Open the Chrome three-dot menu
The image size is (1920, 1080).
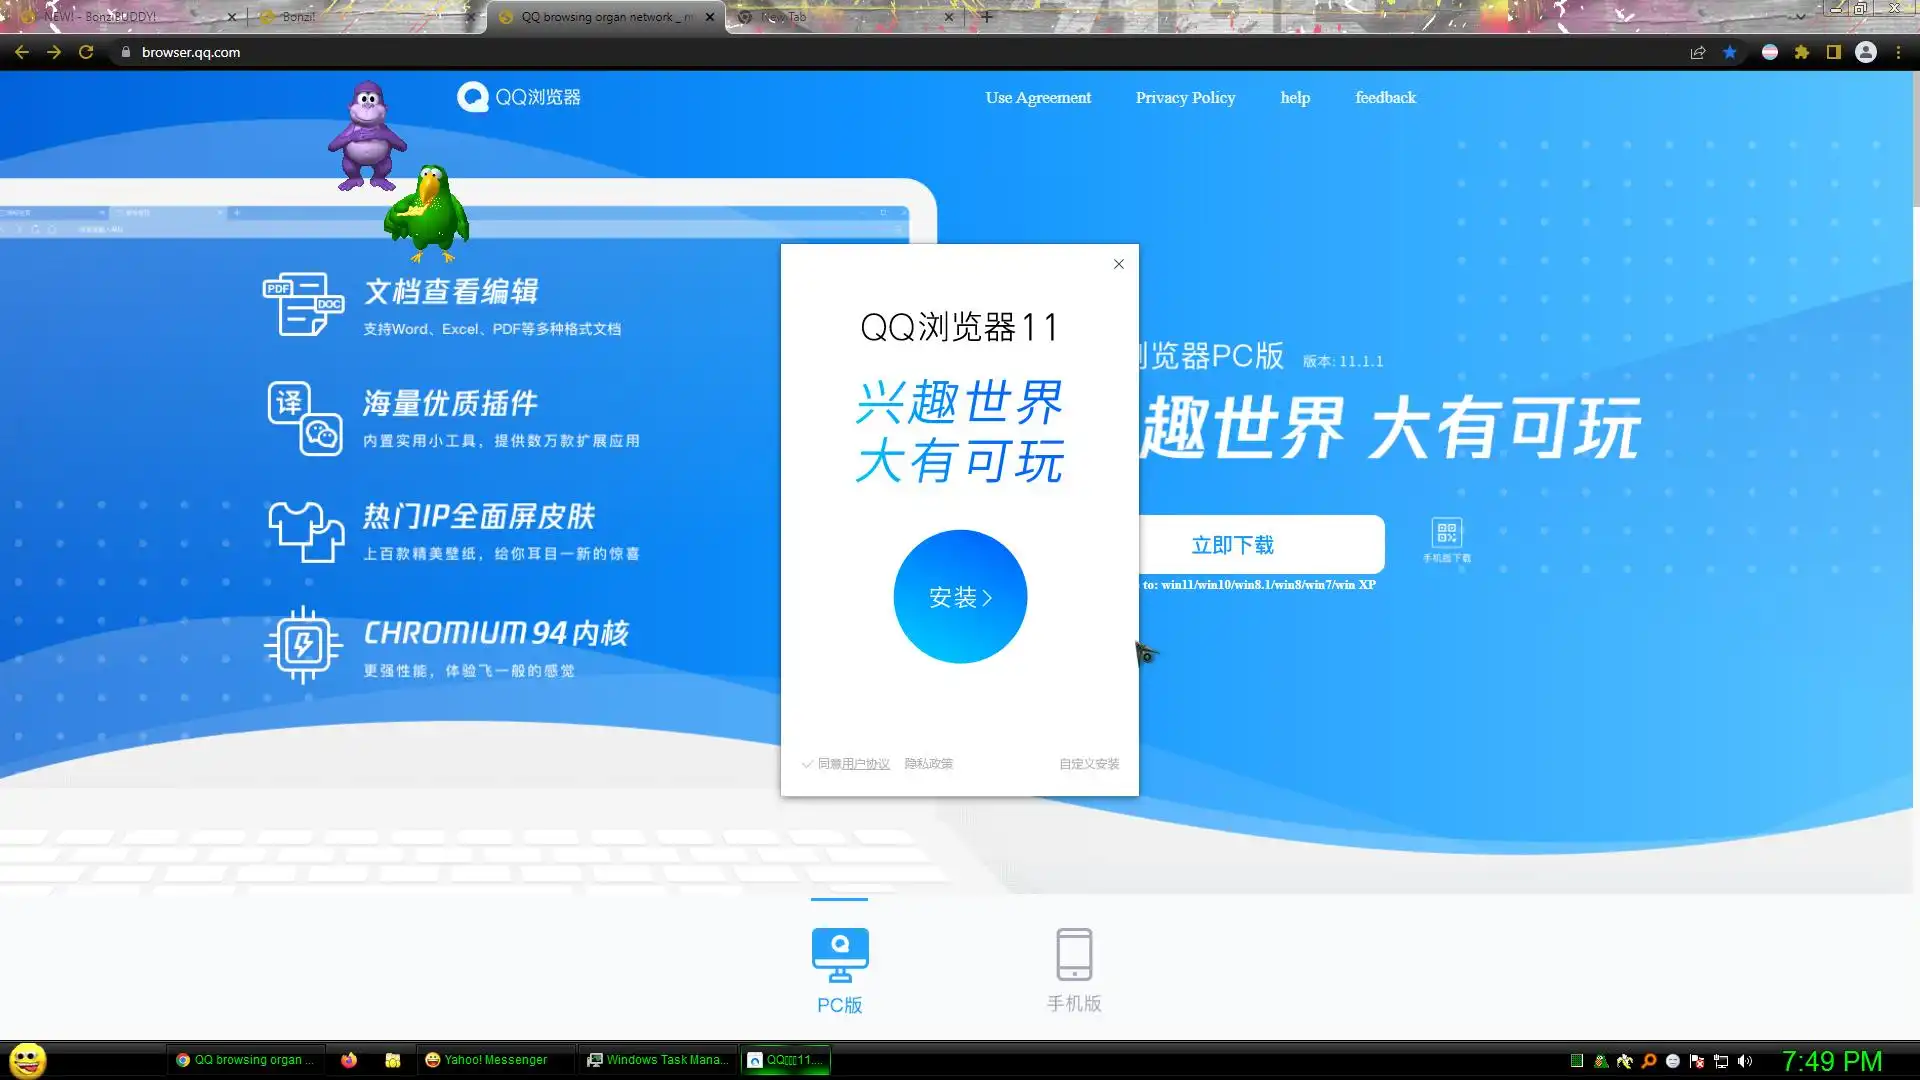point(1899,53)
